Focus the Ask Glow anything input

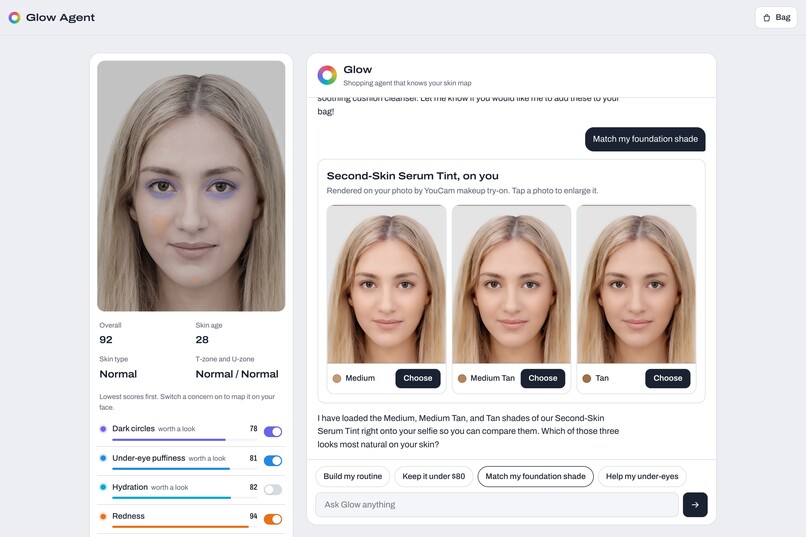click(x=497, y=505)
